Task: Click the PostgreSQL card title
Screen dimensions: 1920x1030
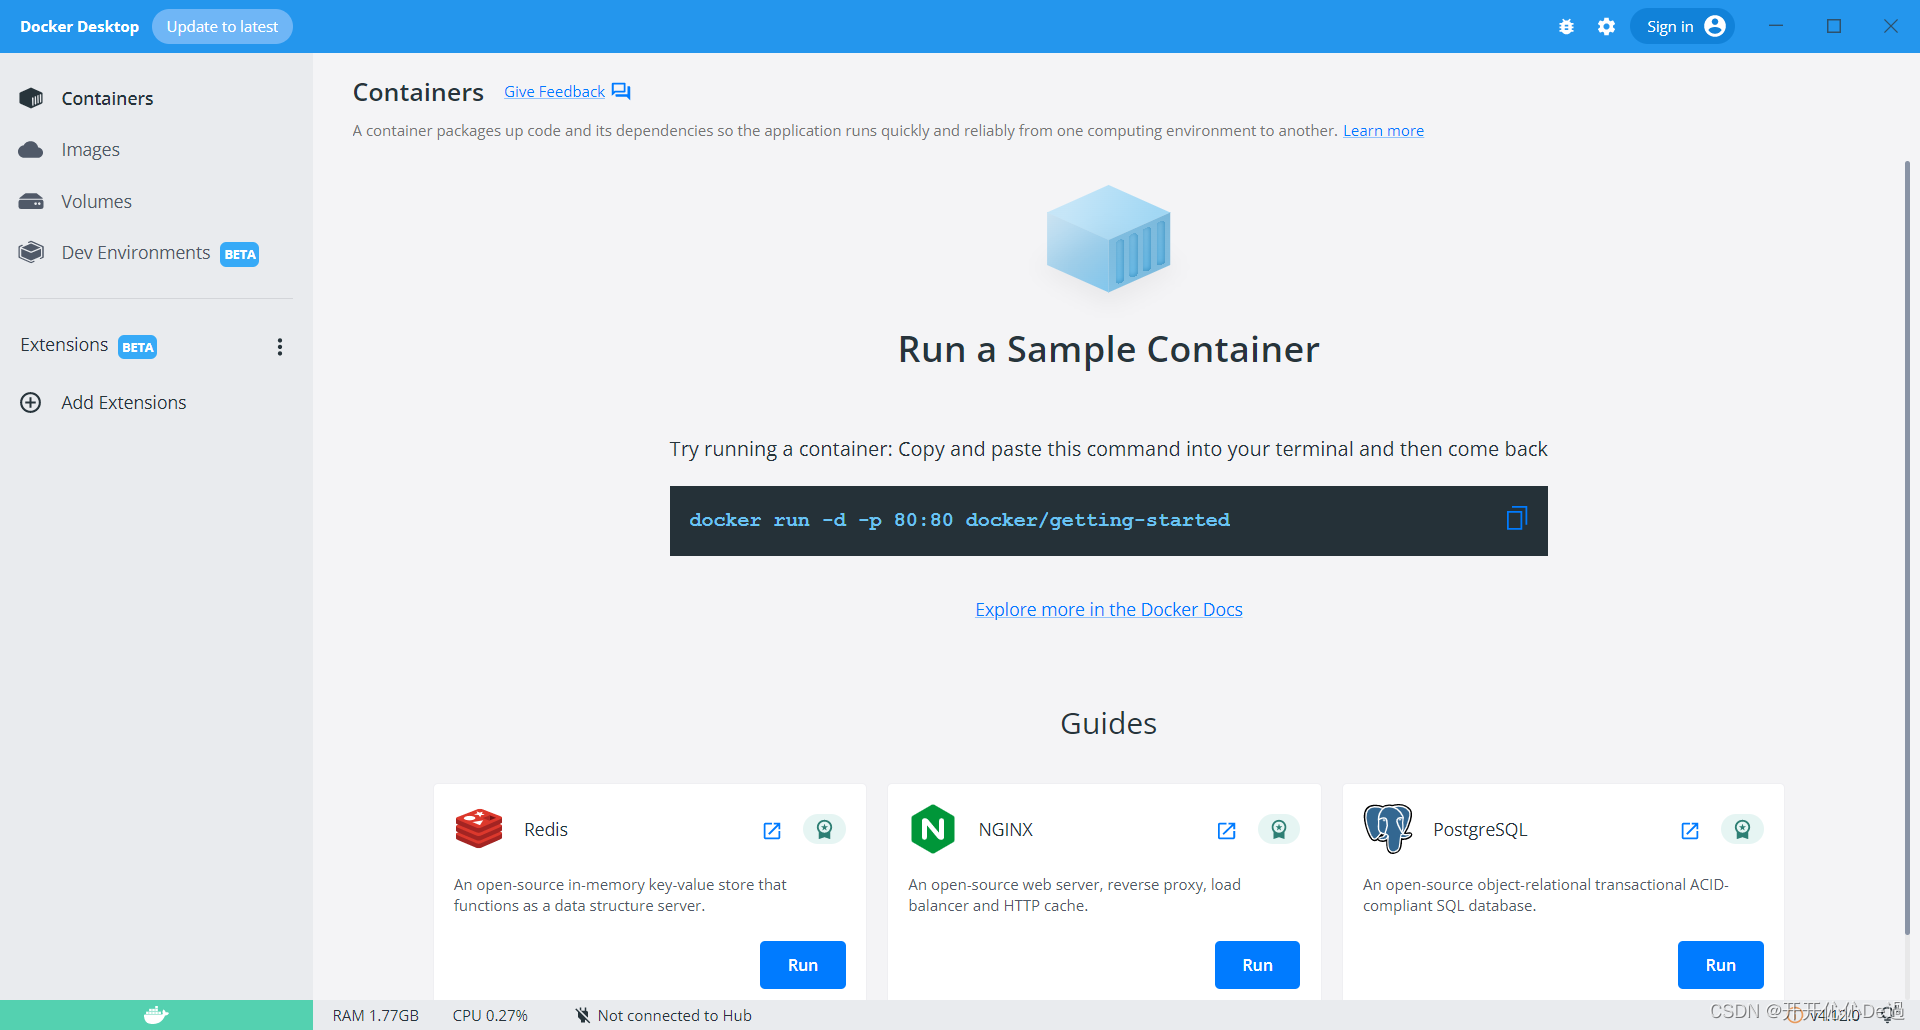Action: tap(1480, 830)
